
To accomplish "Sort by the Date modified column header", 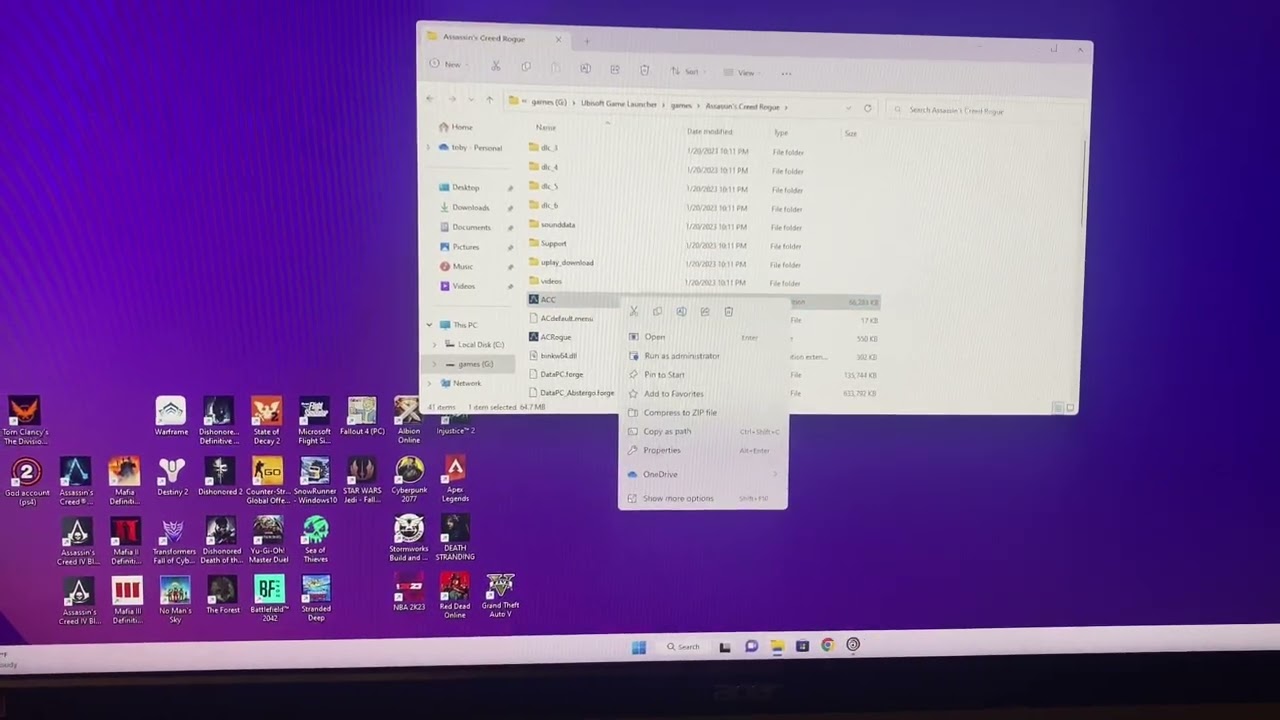I will pos(709,131).
